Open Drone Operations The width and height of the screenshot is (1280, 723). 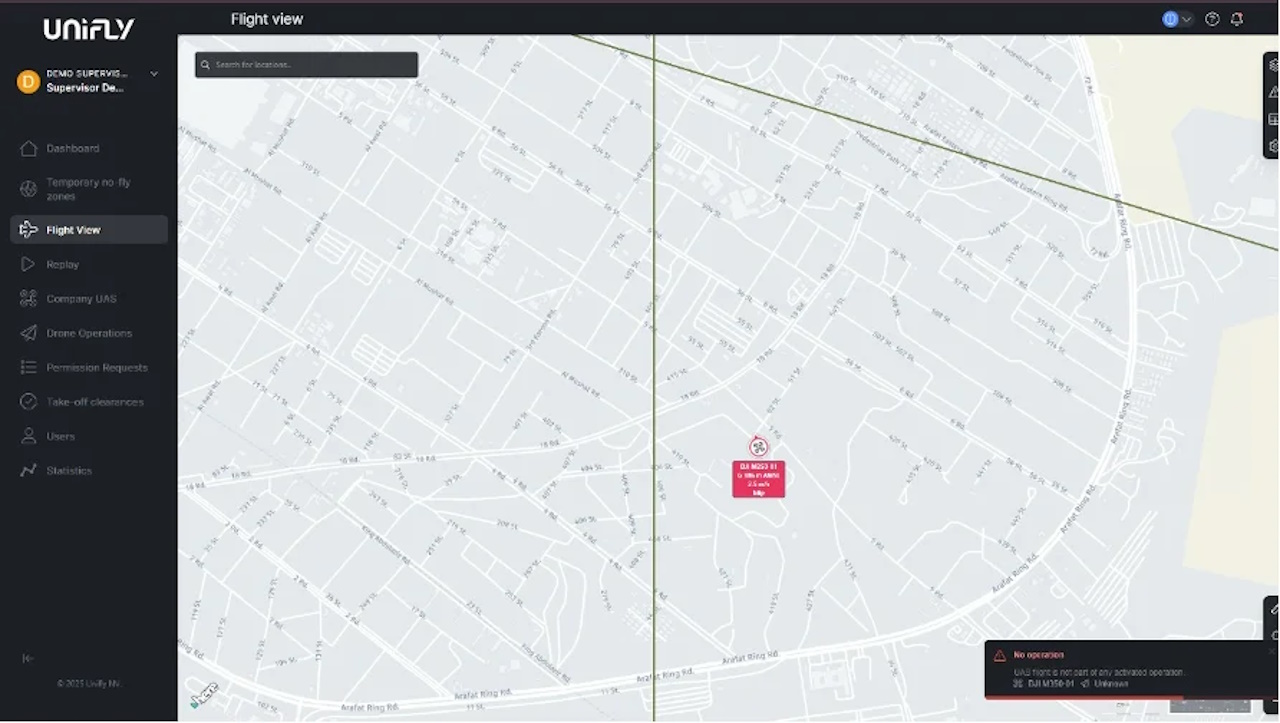(88, 333)
